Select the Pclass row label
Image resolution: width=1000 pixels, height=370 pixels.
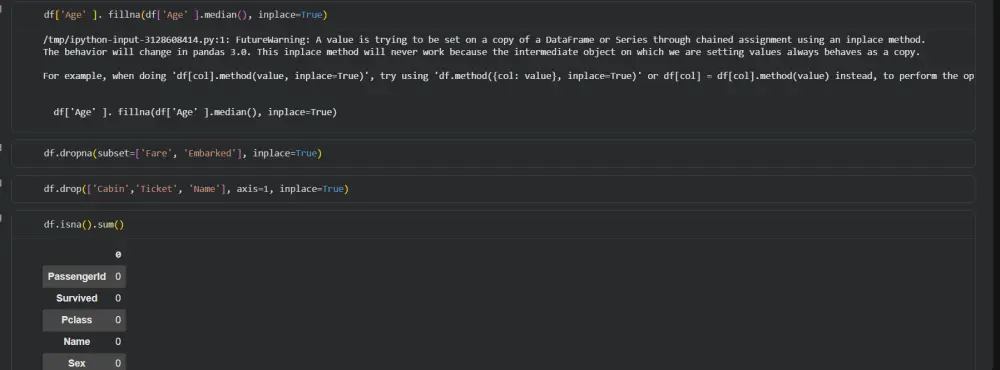pyautogui.click(x=77, y=320)
